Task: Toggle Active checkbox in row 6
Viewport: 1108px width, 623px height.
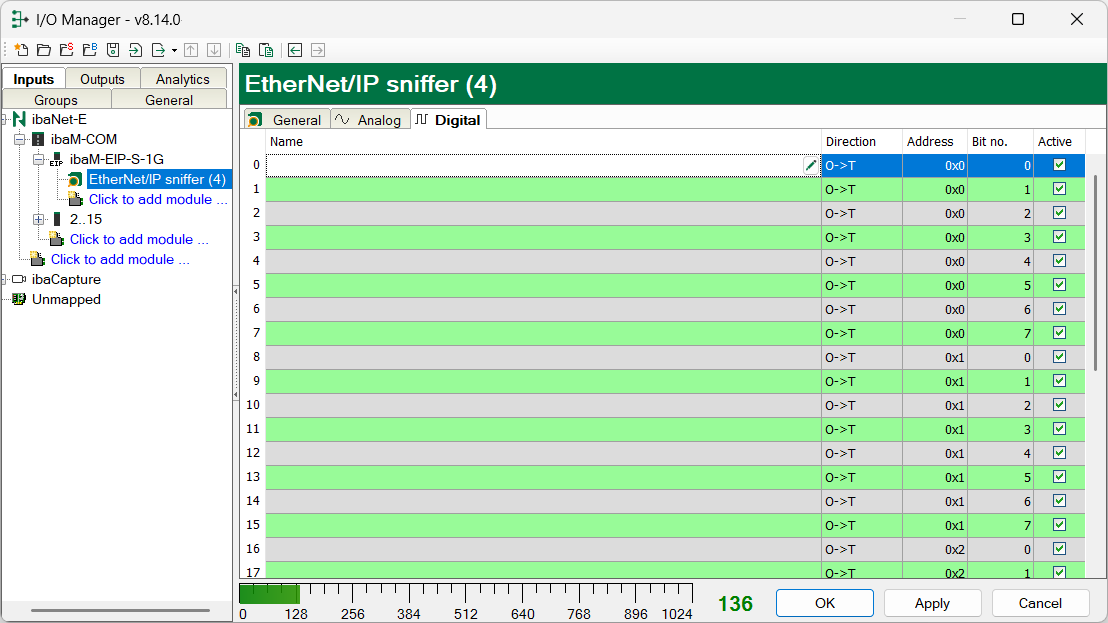Action: [x=1059, y=309]
